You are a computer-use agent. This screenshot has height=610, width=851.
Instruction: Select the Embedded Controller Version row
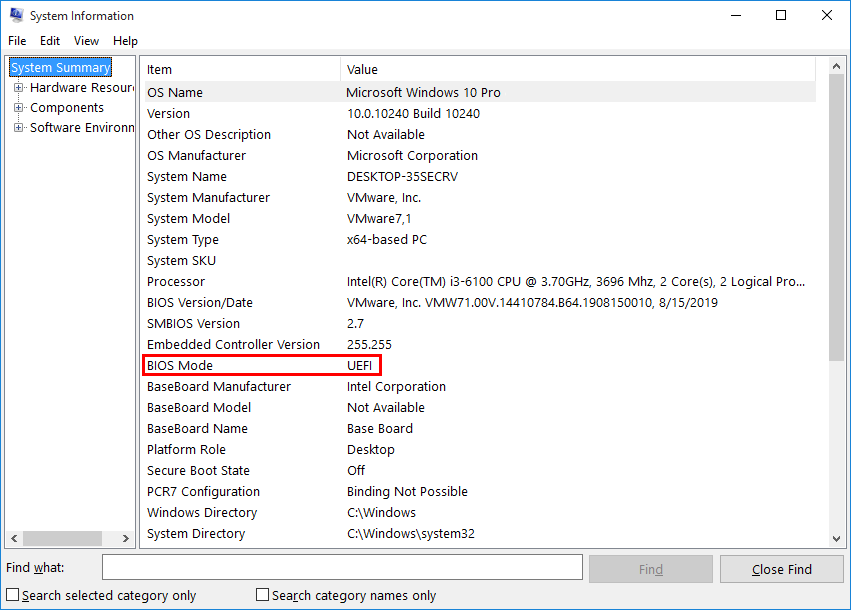[x=480, y=345]
